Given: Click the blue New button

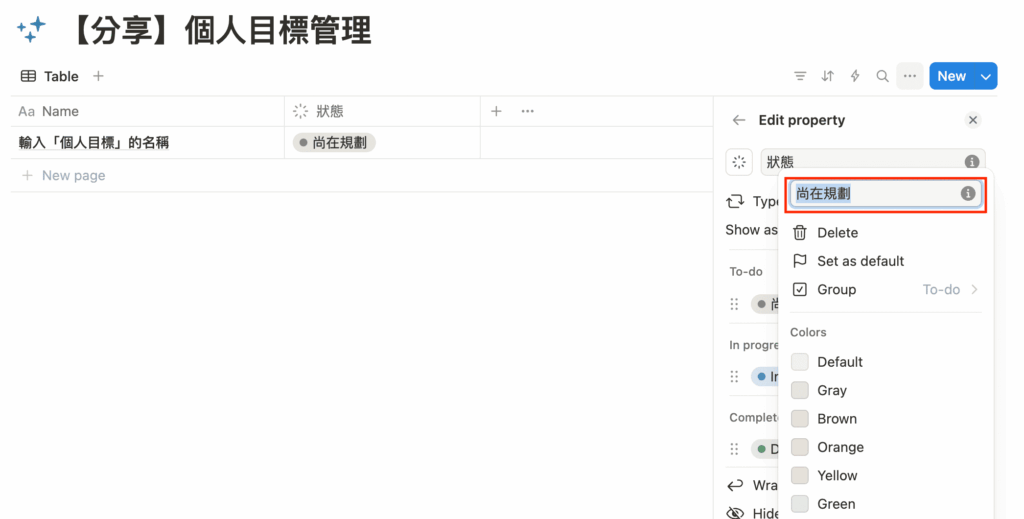Looking at the screenshot, I should click(951, 76).
